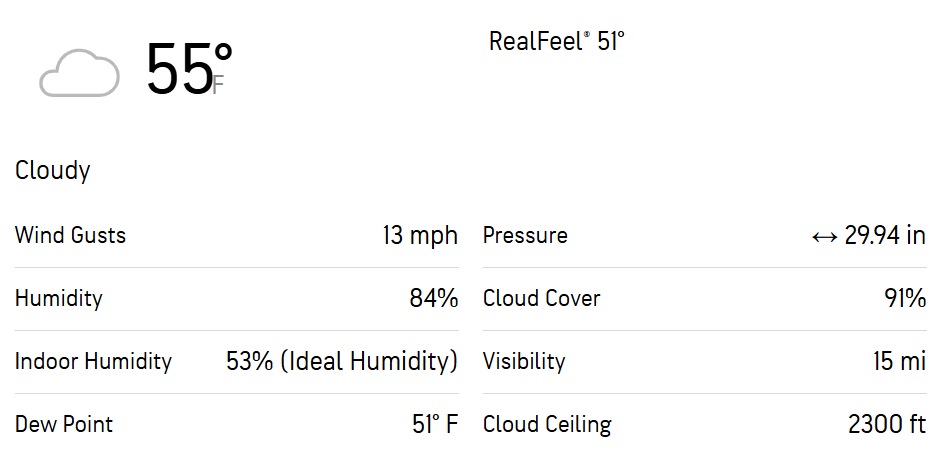Click the 84% humidity value
938x457 pixels.
click(x=434, y=298)
